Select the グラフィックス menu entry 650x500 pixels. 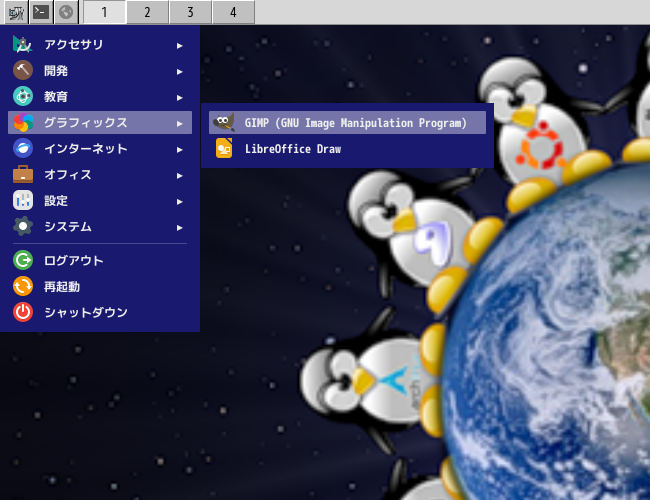(x=100, y=123)
